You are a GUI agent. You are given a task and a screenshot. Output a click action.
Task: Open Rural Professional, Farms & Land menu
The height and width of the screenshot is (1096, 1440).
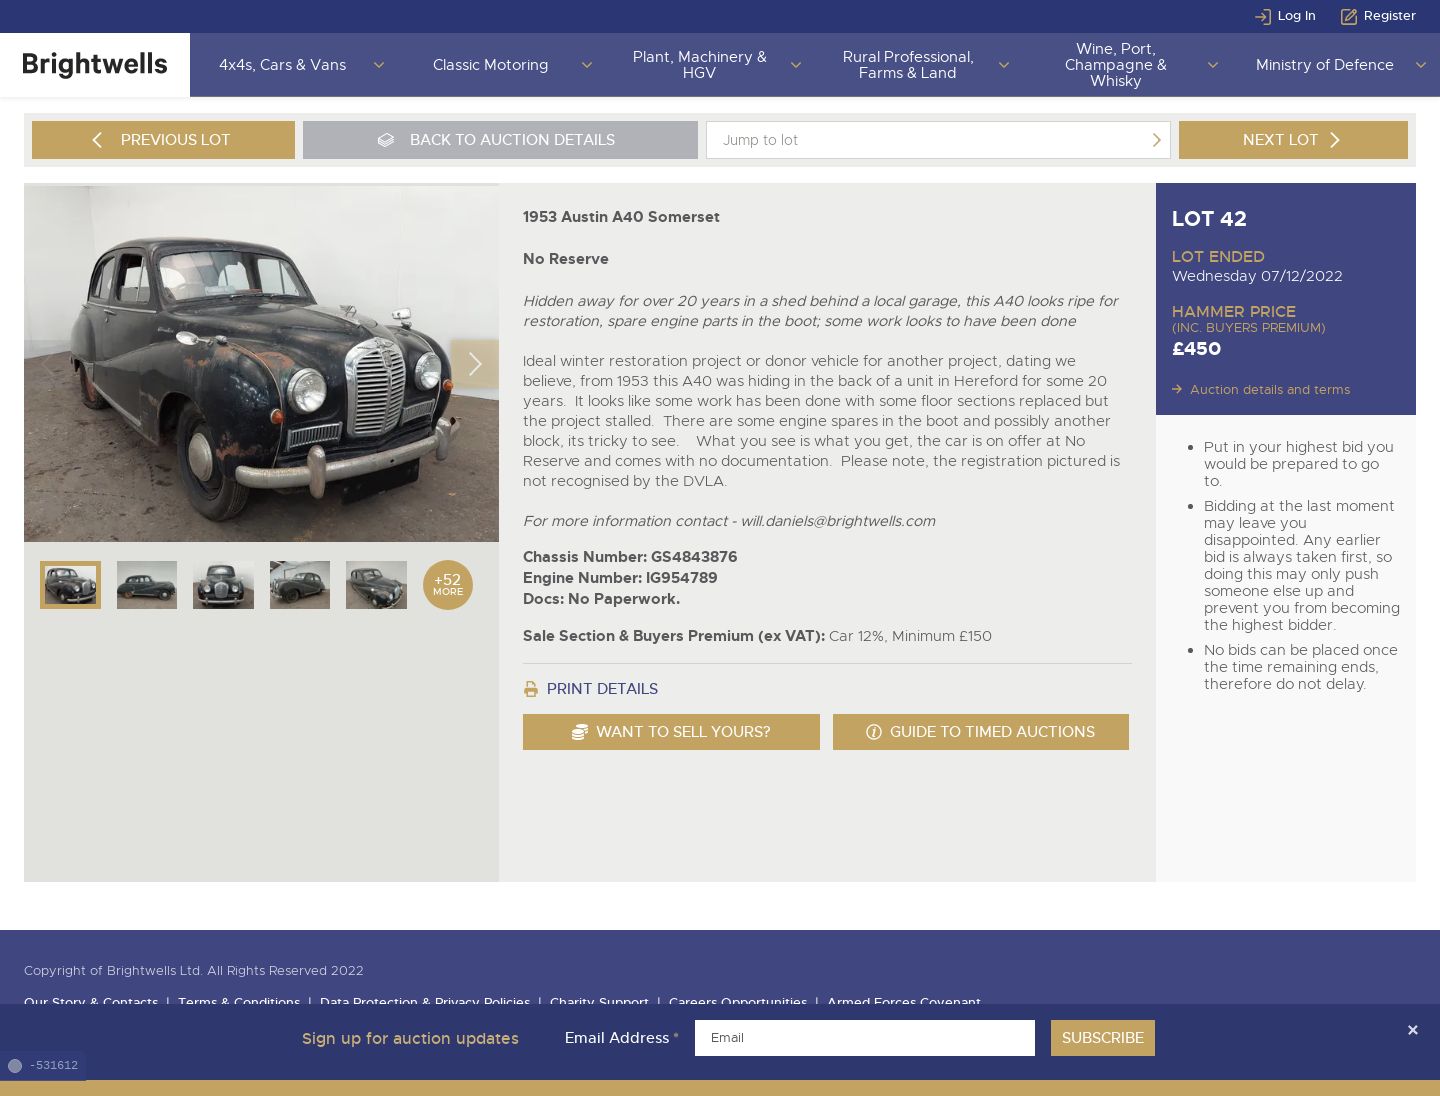click(908, 65)
